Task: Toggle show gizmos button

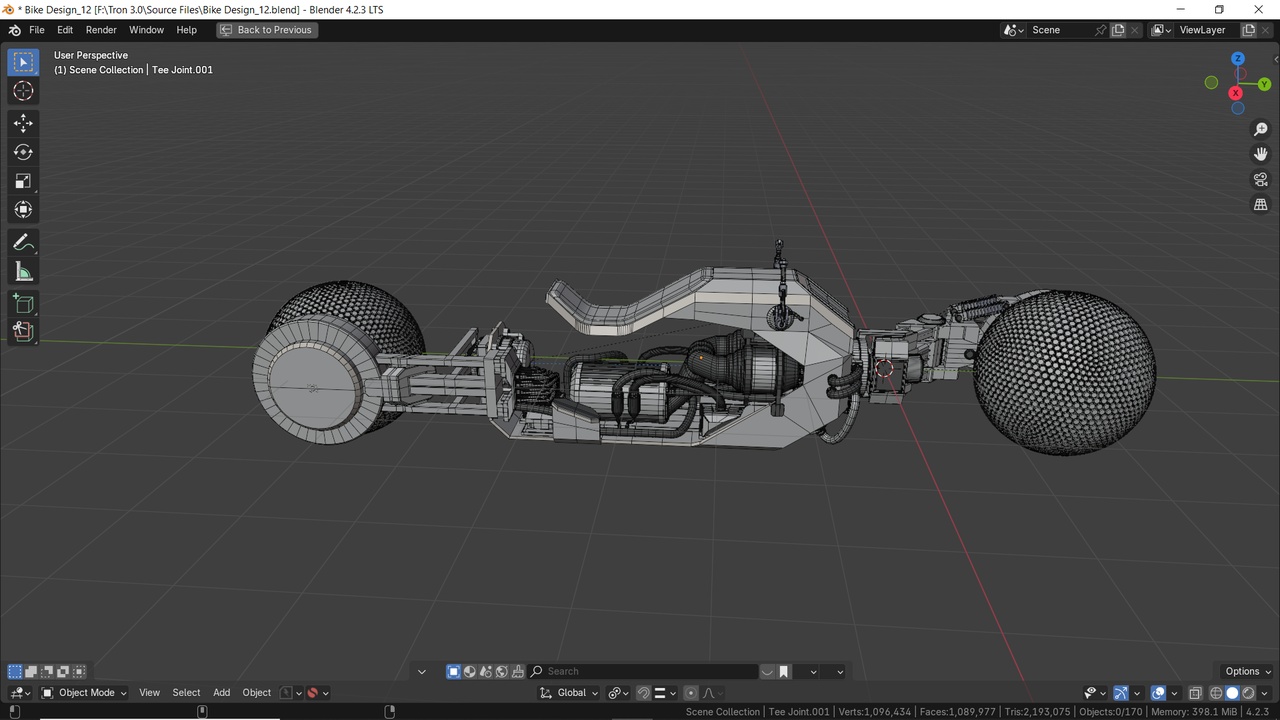Action: [1121, 693]
